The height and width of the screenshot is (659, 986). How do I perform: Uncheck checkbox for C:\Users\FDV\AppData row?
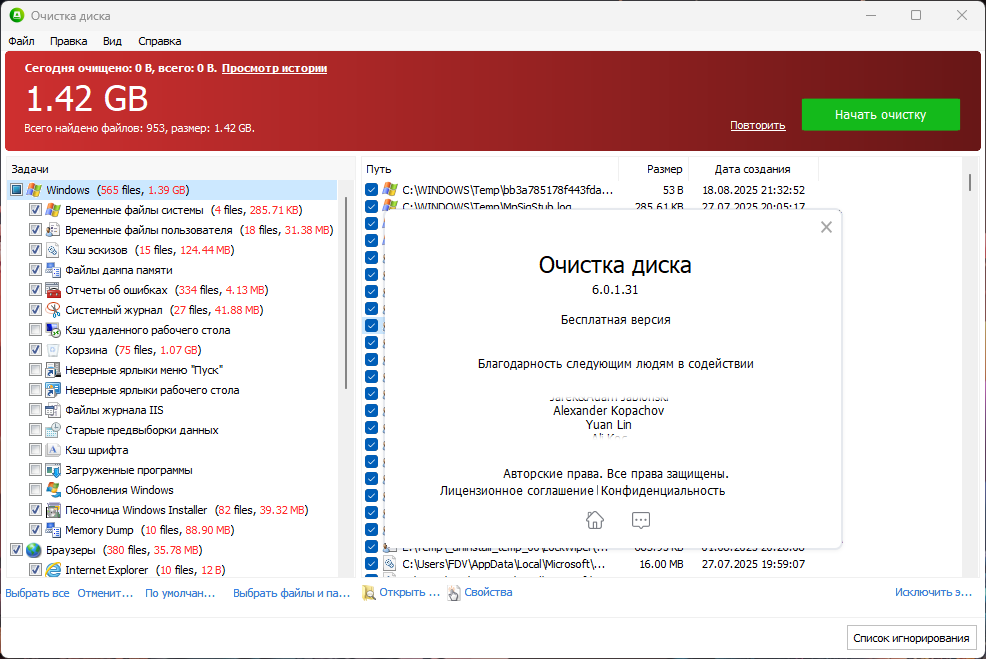[x=371, y=564]
